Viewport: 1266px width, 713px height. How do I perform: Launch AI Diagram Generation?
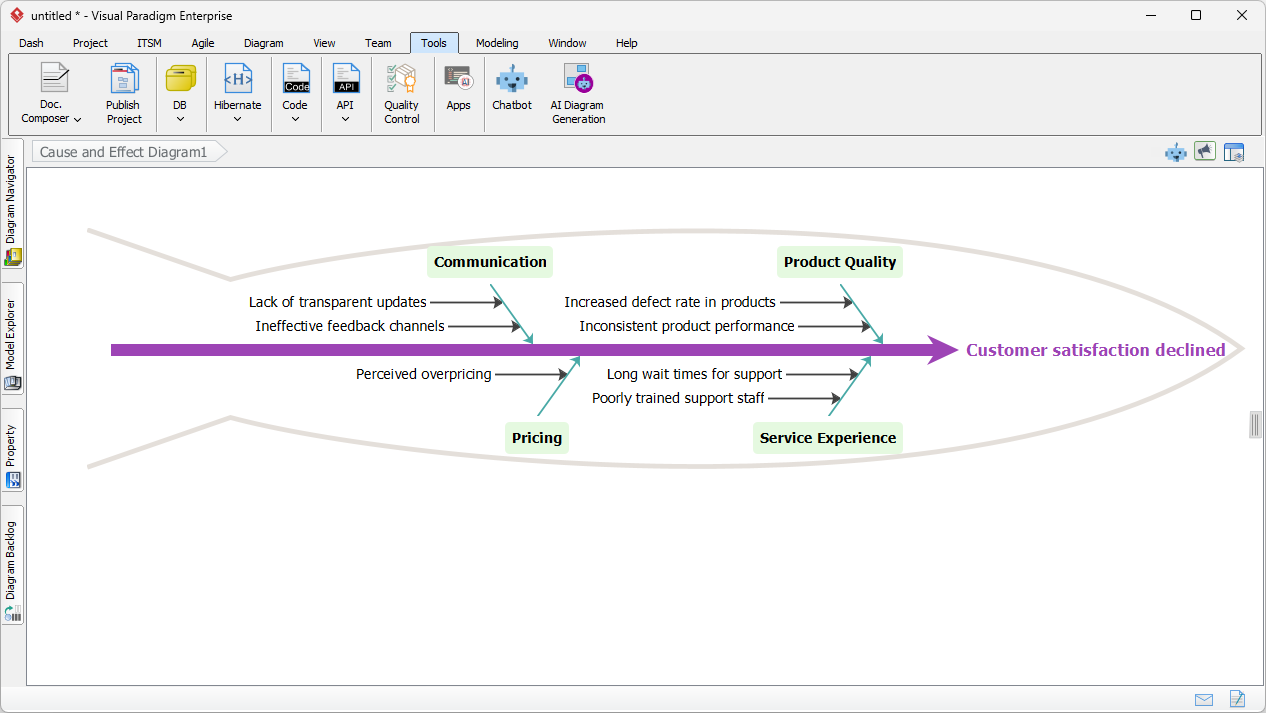pos(577,90)
